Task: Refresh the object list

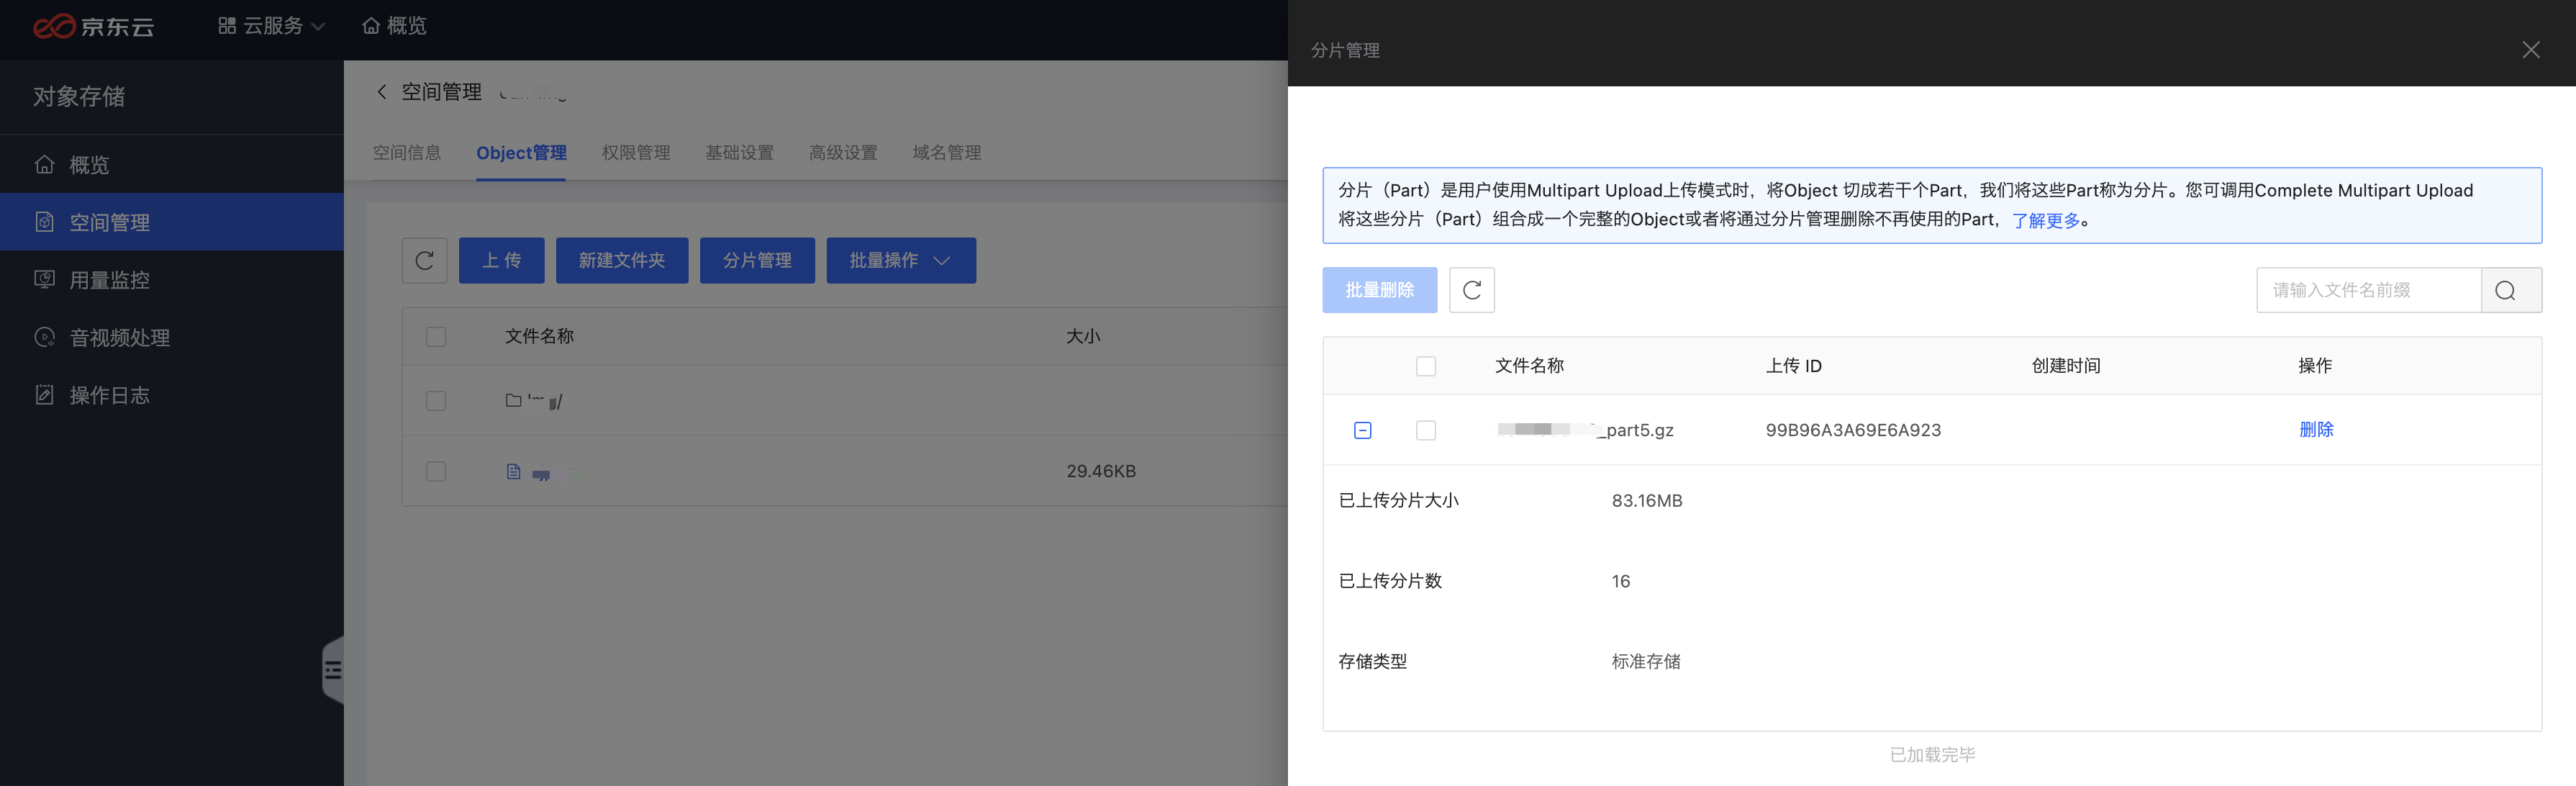Action: (424, 261)
